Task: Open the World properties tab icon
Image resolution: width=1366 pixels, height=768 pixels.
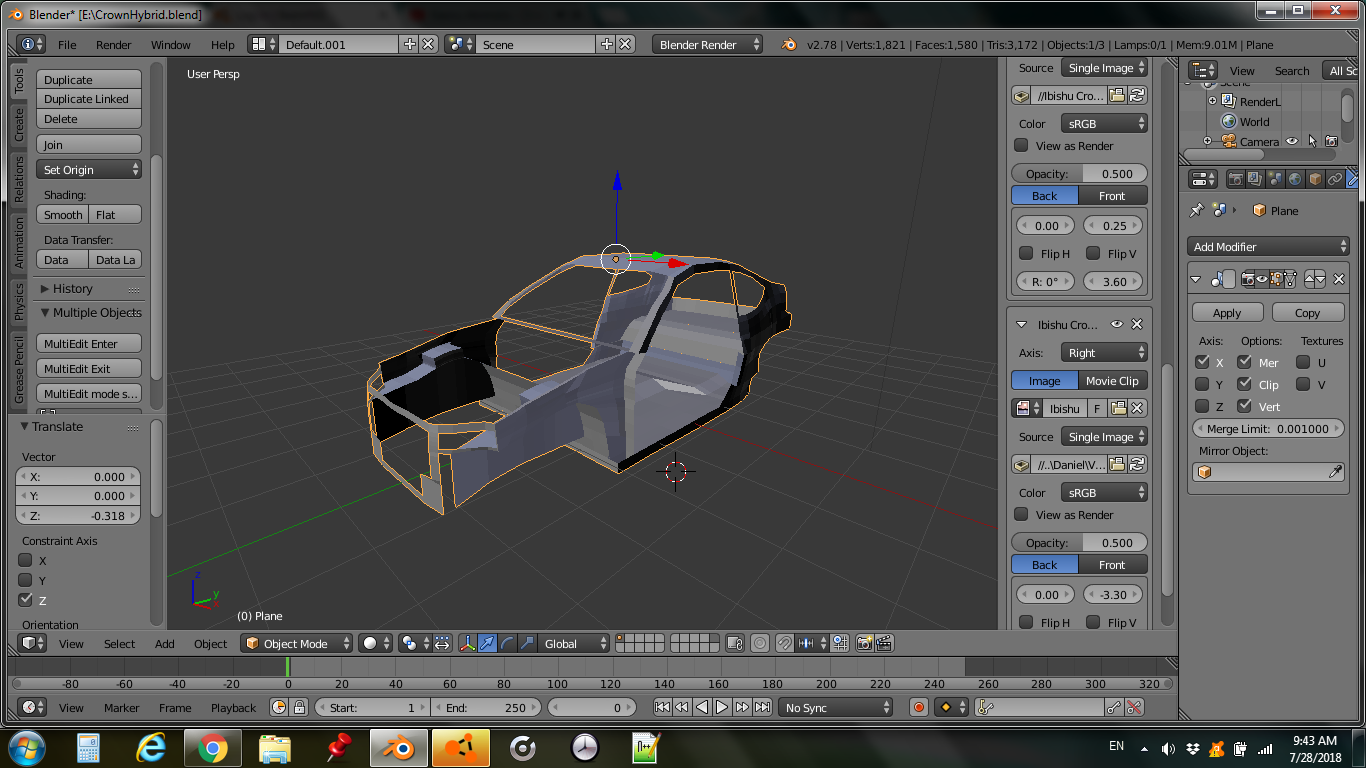Action: (1295, 179)
